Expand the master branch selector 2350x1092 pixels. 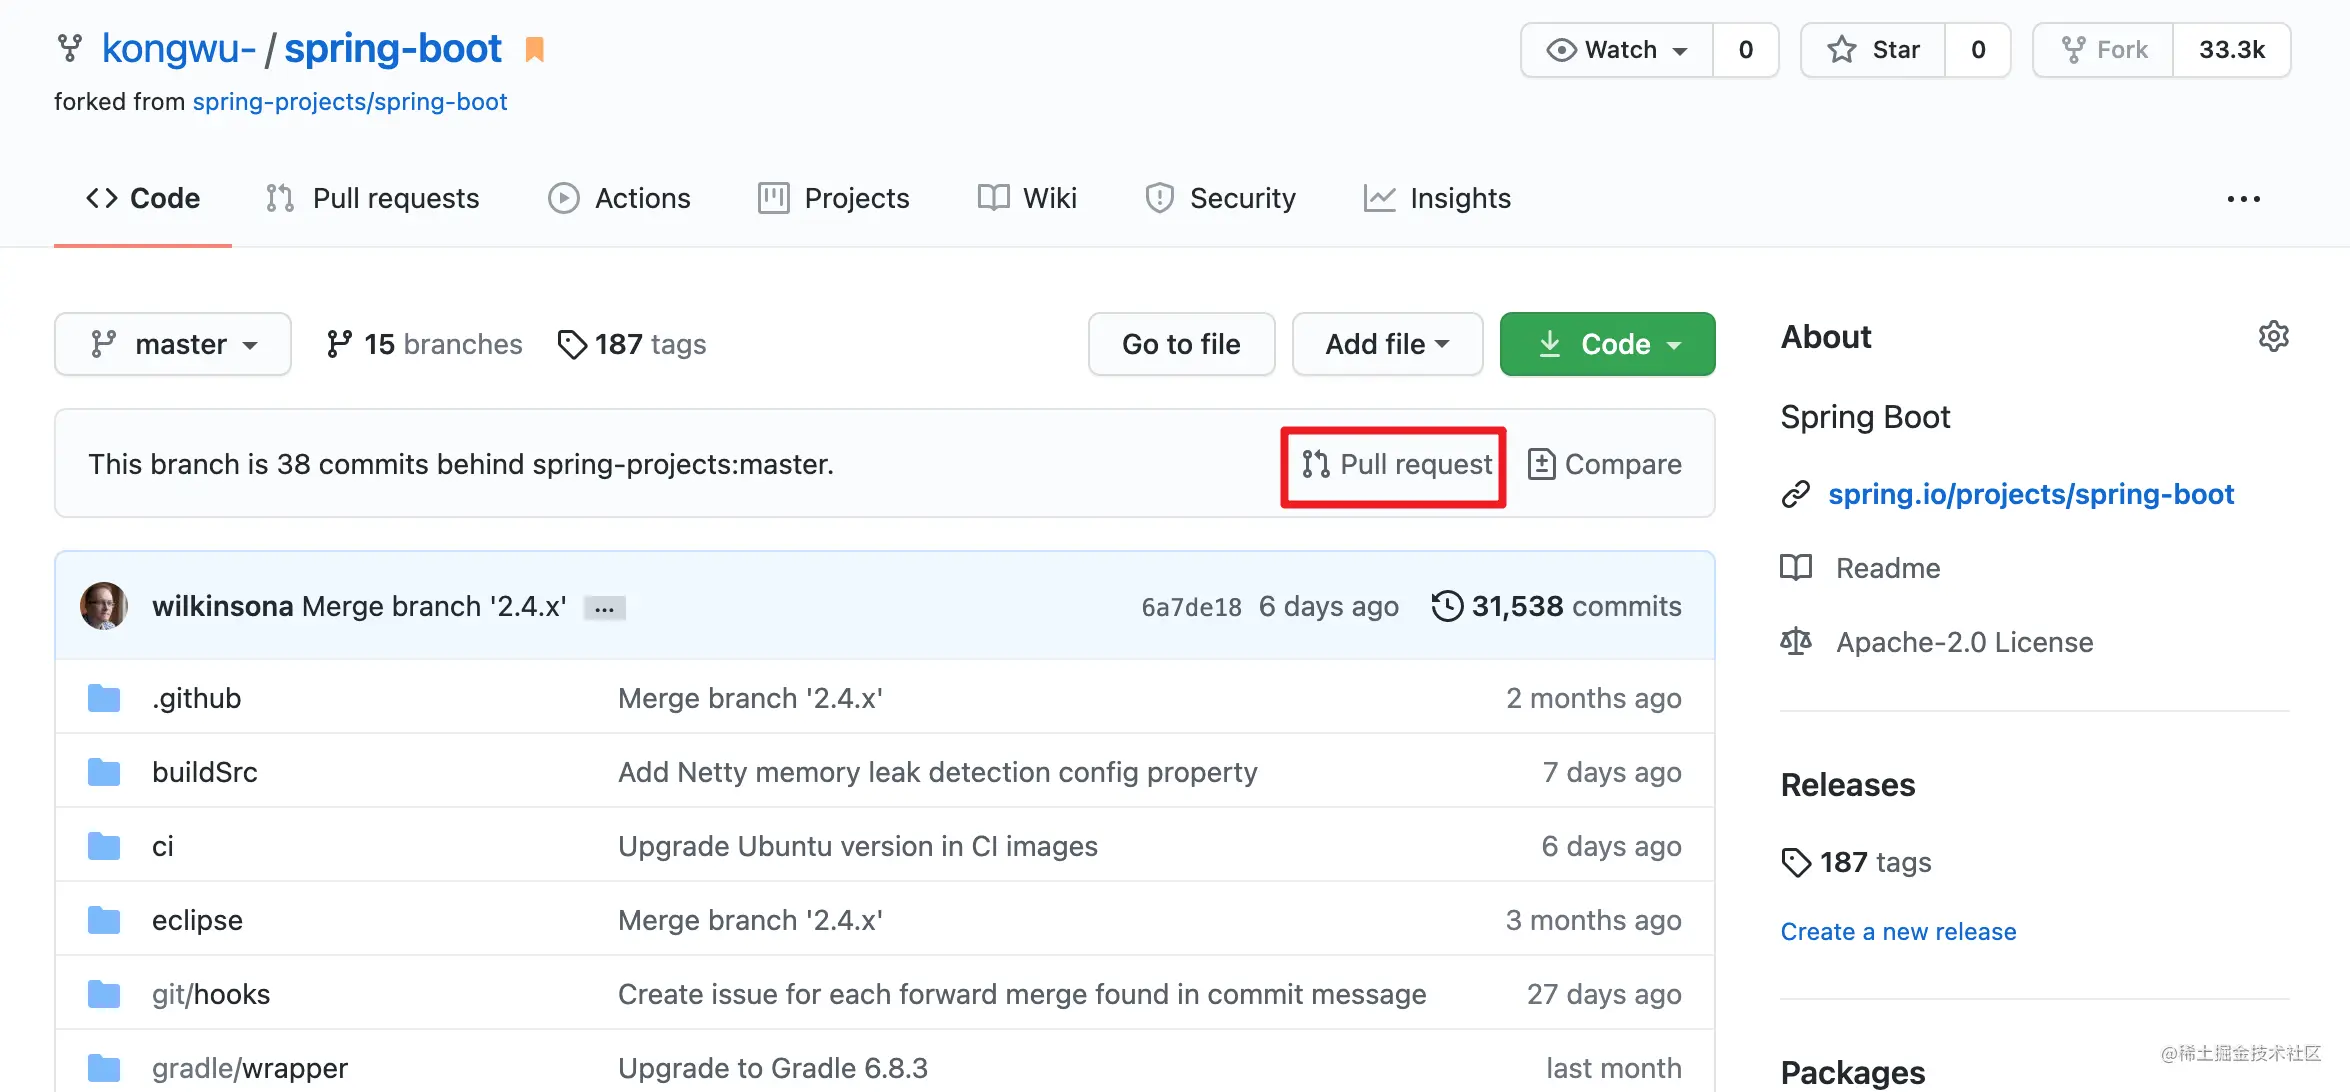[173, 344]
